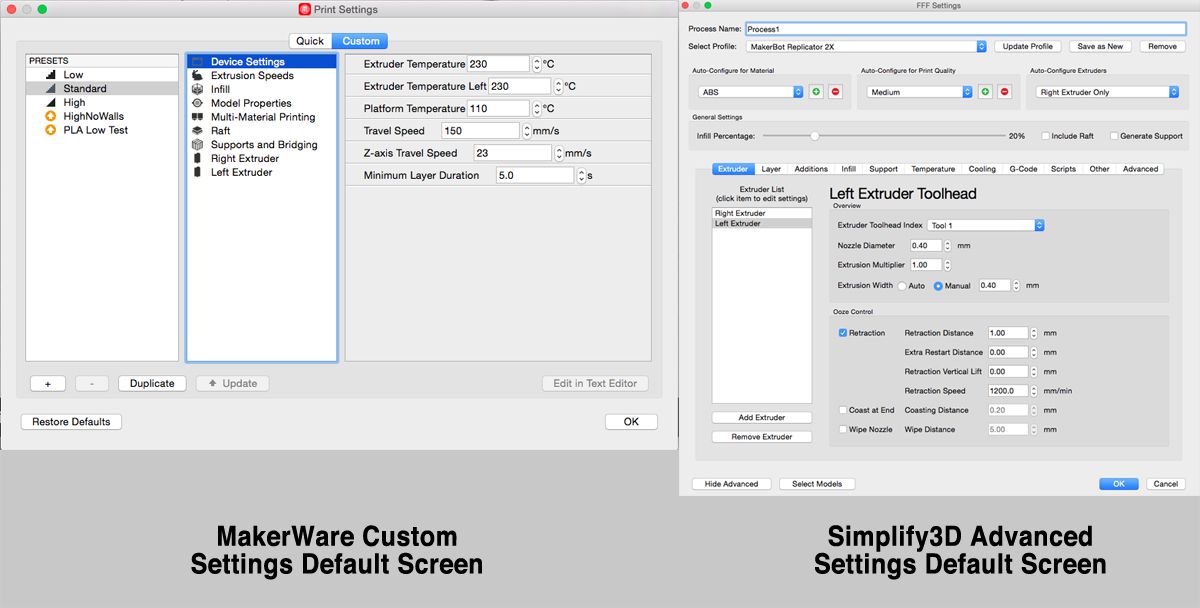
Task: Click the Process Name input field
Action: click(x=966, y=29)
